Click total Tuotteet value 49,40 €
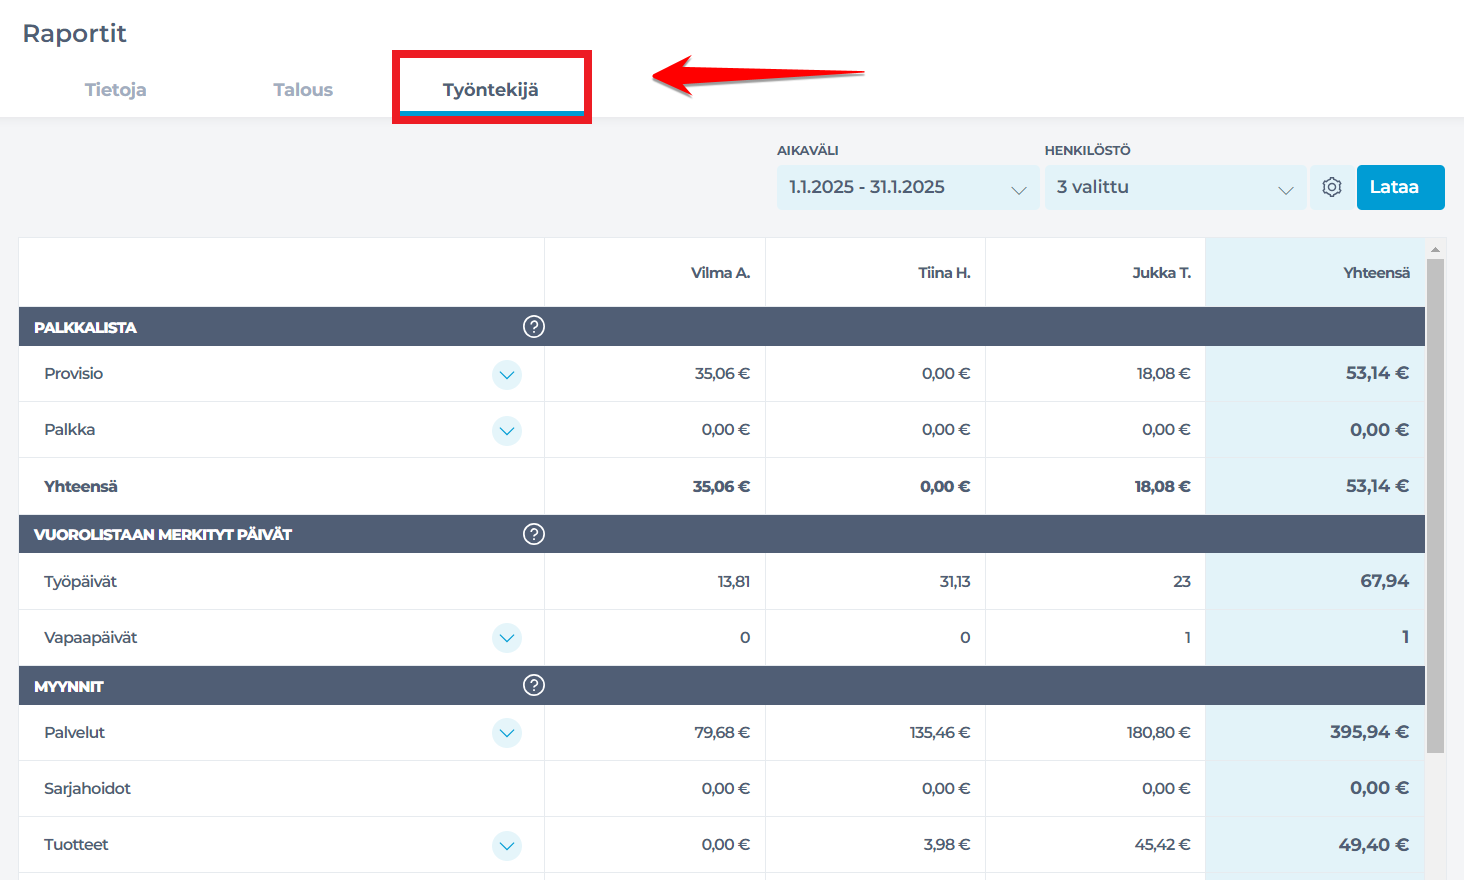 pyautogui.click(x=1373, y=845)
